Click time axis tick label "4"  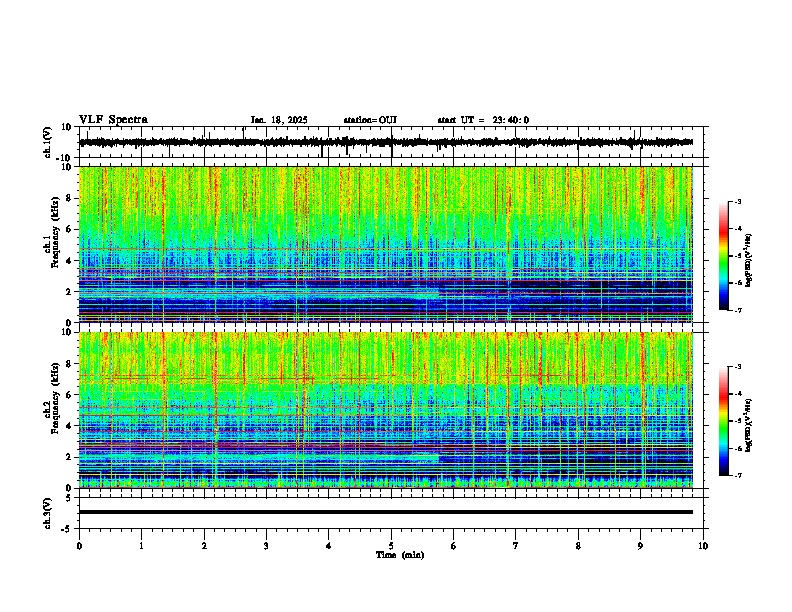tap(329, 546)
